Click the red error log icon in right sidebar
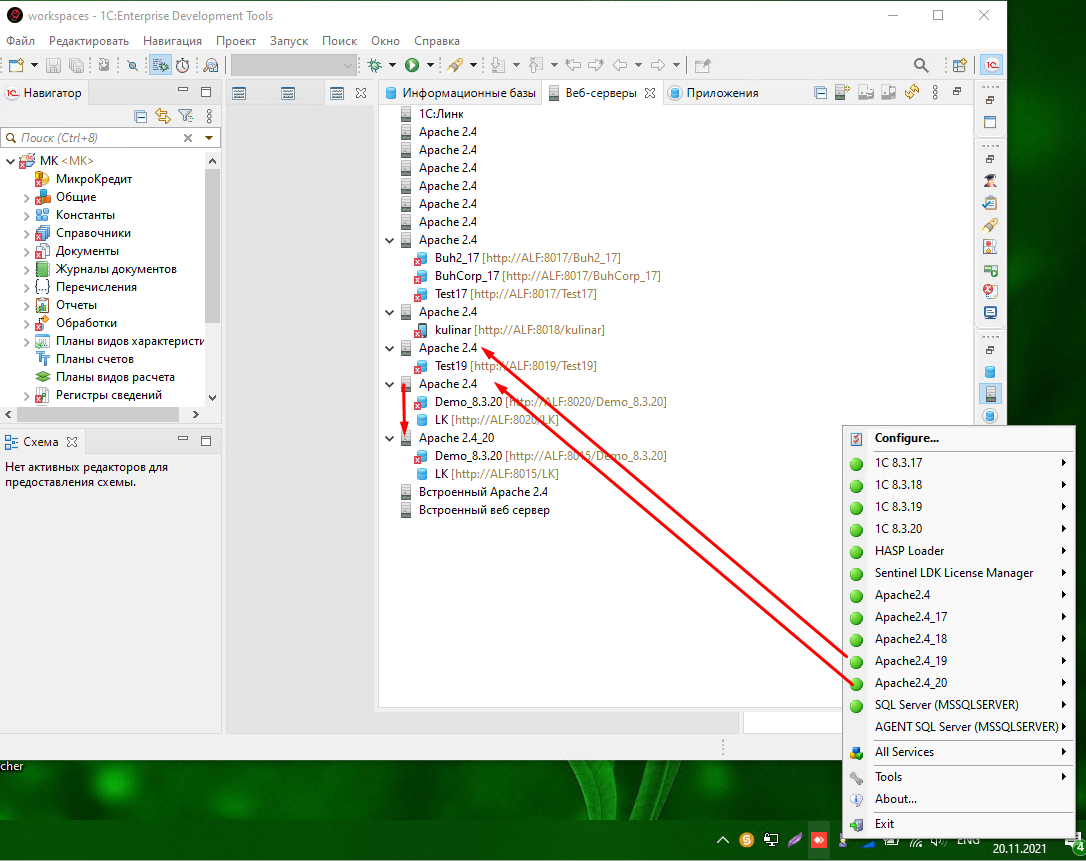Viewport: 1086px width, 861px height. 990,291
